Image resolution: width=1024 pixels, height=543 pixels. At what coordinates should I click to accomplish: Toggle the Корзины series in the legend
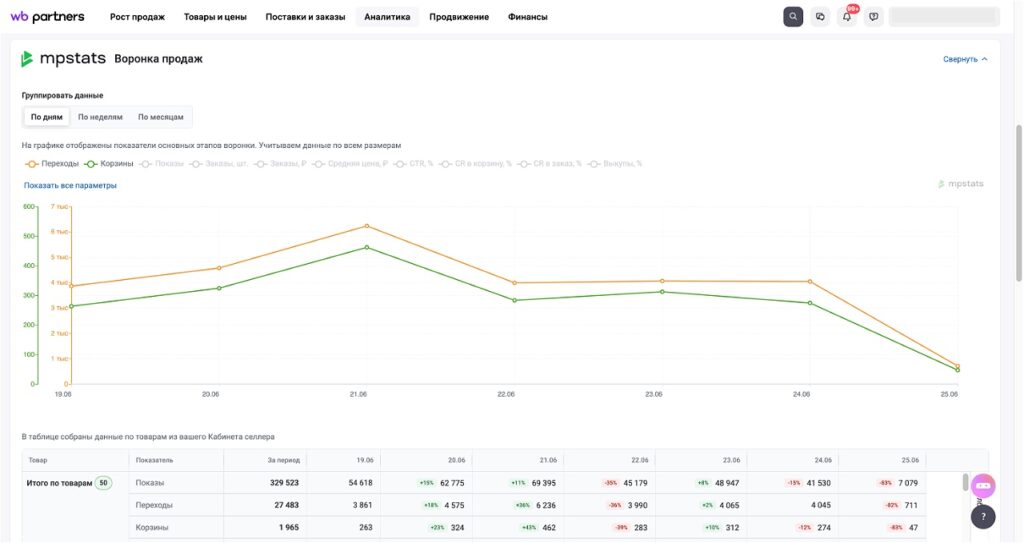click(109, 163)
